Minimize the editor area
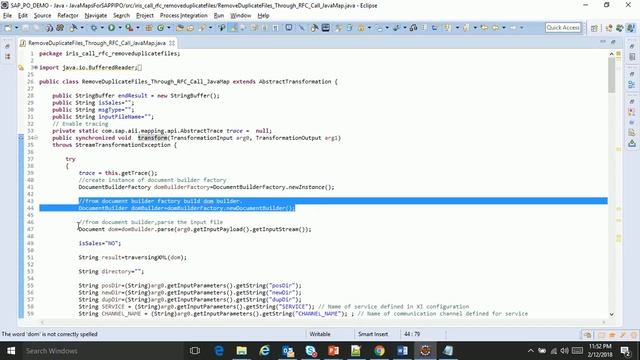The height and width of the screenshot is (360, 640). [x=603, y=42]
